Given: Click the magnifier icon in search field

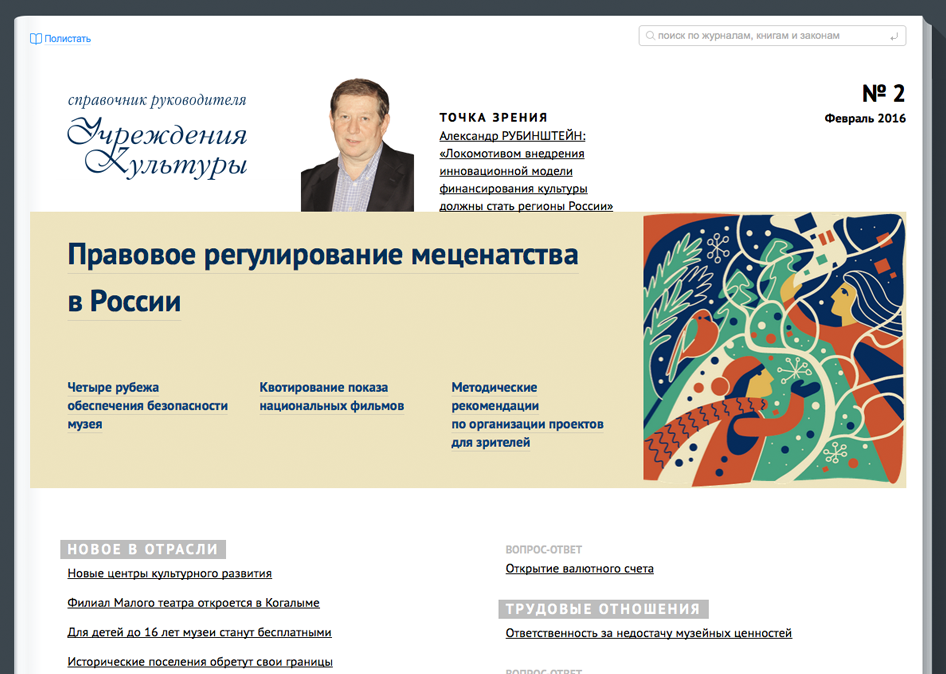Looking at the screenshot, I should coord(650,36).
